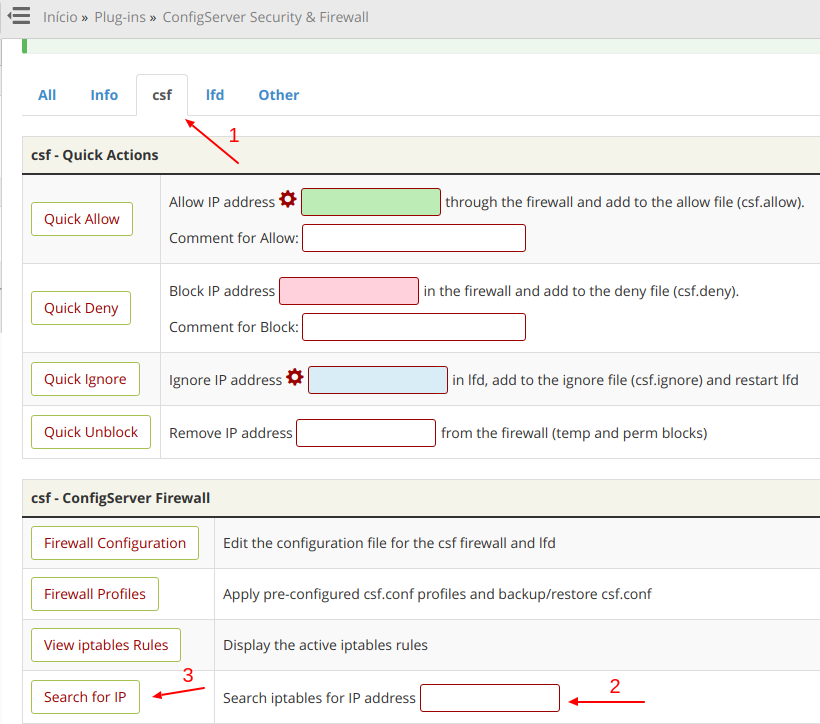
Task: Click text 'Display the active iptables rules'
Action: [x=325, y=645]
